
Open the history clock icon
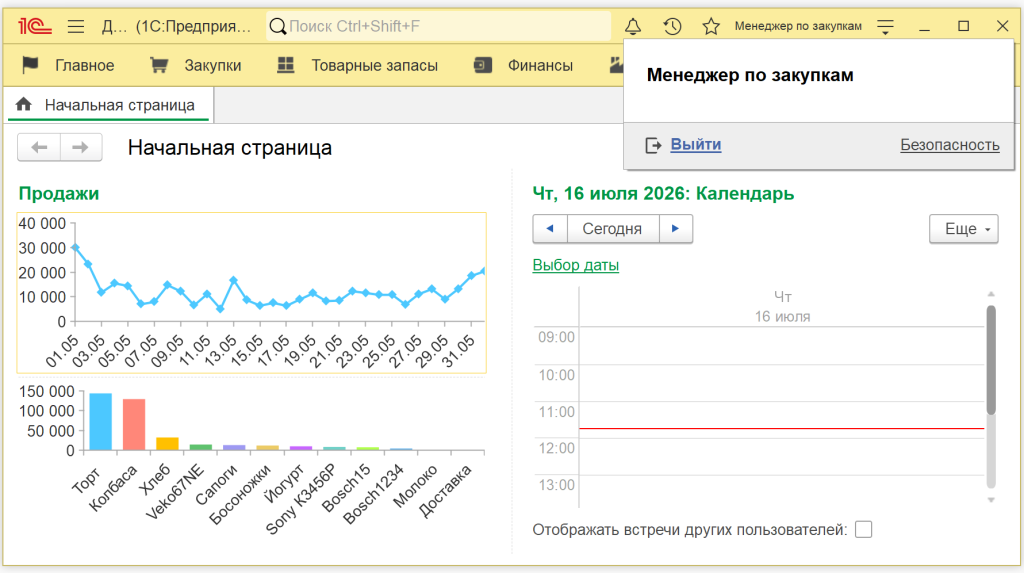point(672,26)
